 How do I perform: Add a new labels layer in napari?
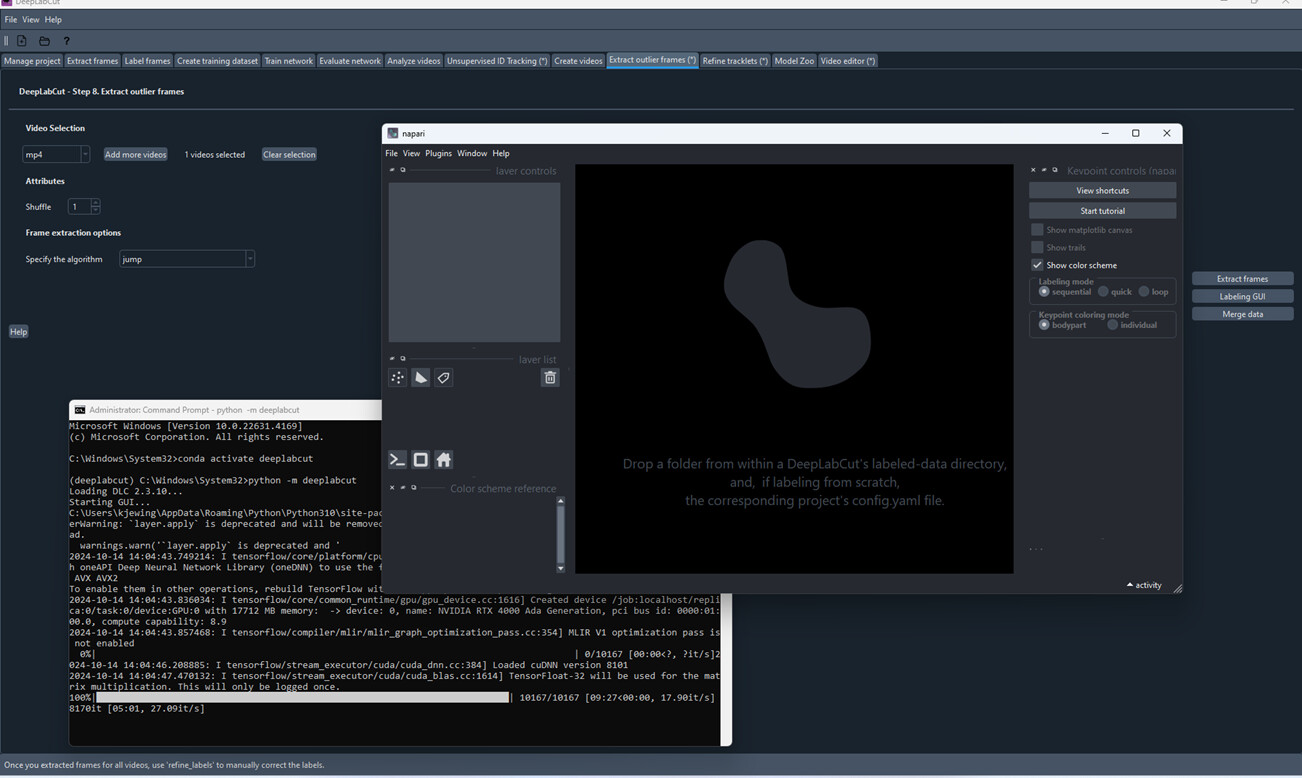[443, 377]
